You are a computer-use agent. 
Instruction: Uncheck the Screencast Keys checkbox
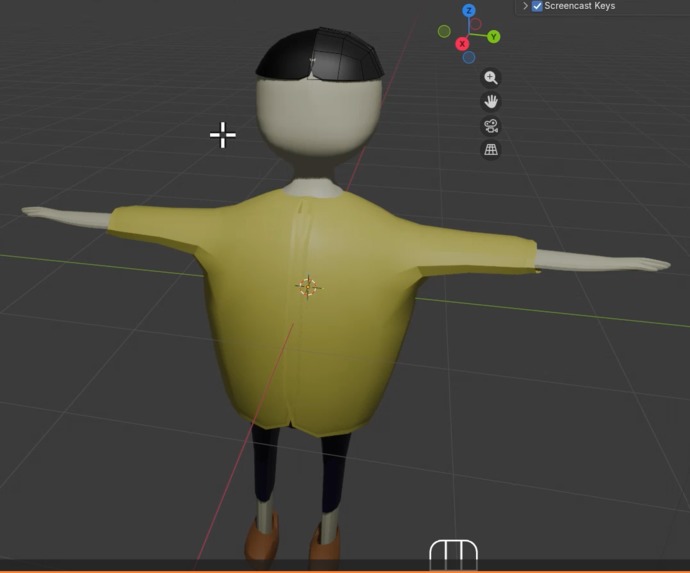(537, 6)
